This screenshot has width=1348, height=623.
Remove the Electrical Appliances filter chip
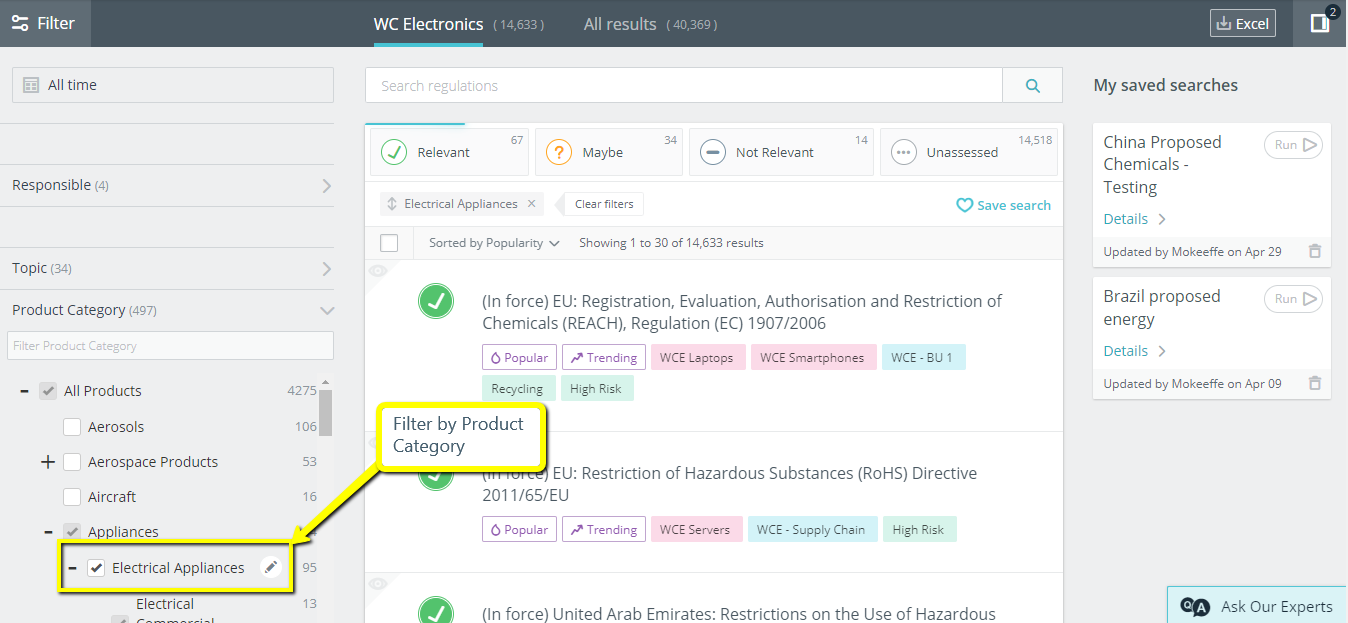tap(529, 203)
